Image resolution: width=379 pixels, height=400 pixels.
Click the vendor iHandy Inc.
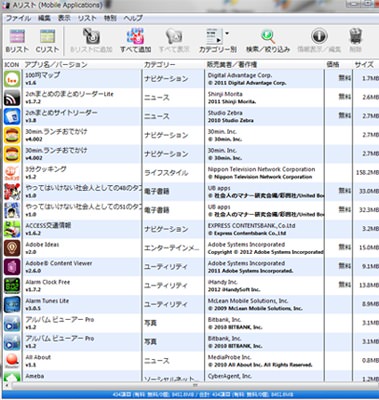223,282
